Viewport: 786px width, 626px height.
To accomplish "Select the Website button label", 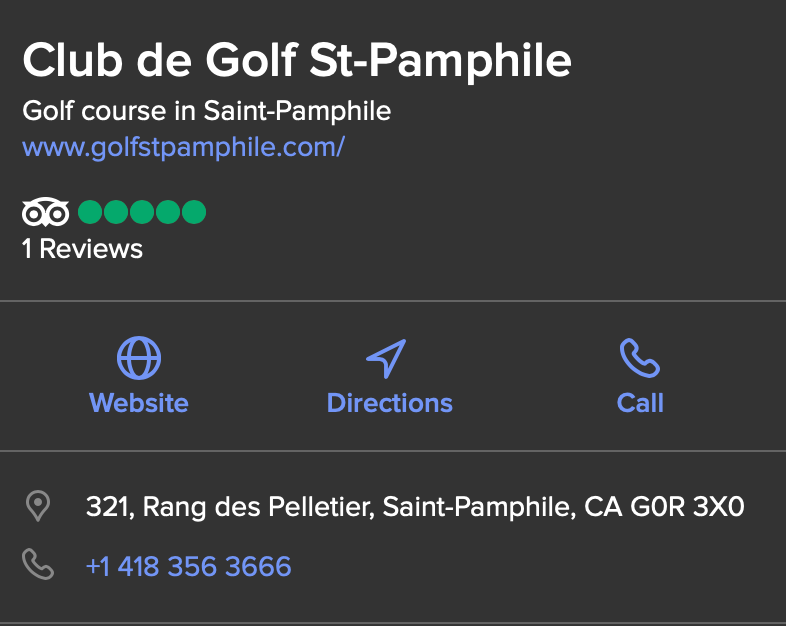I will tap(139, 403).
